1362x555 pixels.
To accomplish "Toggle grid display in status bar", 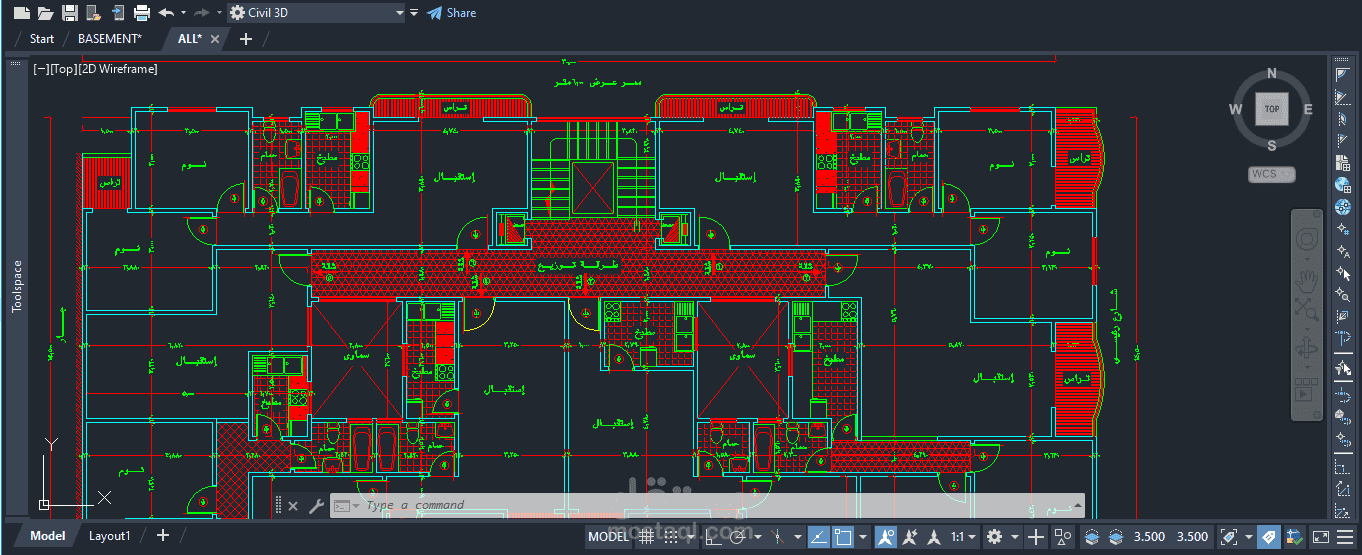I will tap(646, 537).
